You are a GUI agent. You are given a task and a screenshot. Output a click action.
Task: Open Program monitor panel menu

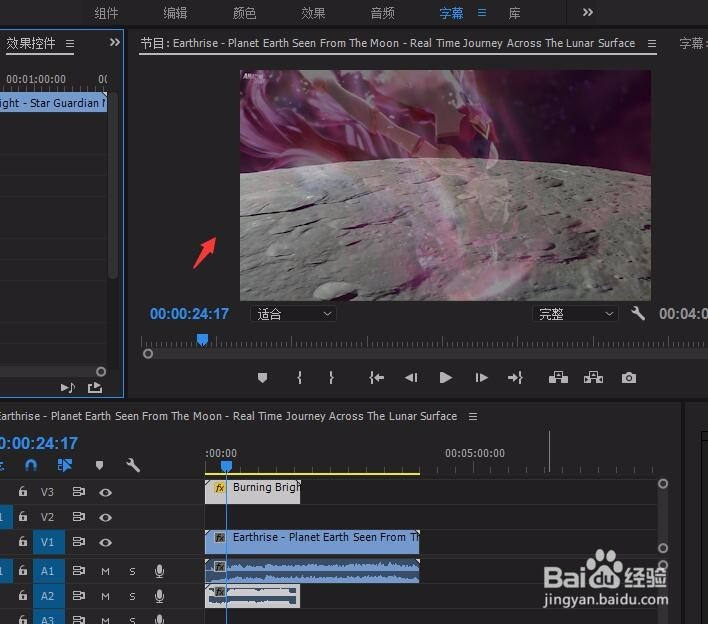pyautogui.click(x=652, y=43)
